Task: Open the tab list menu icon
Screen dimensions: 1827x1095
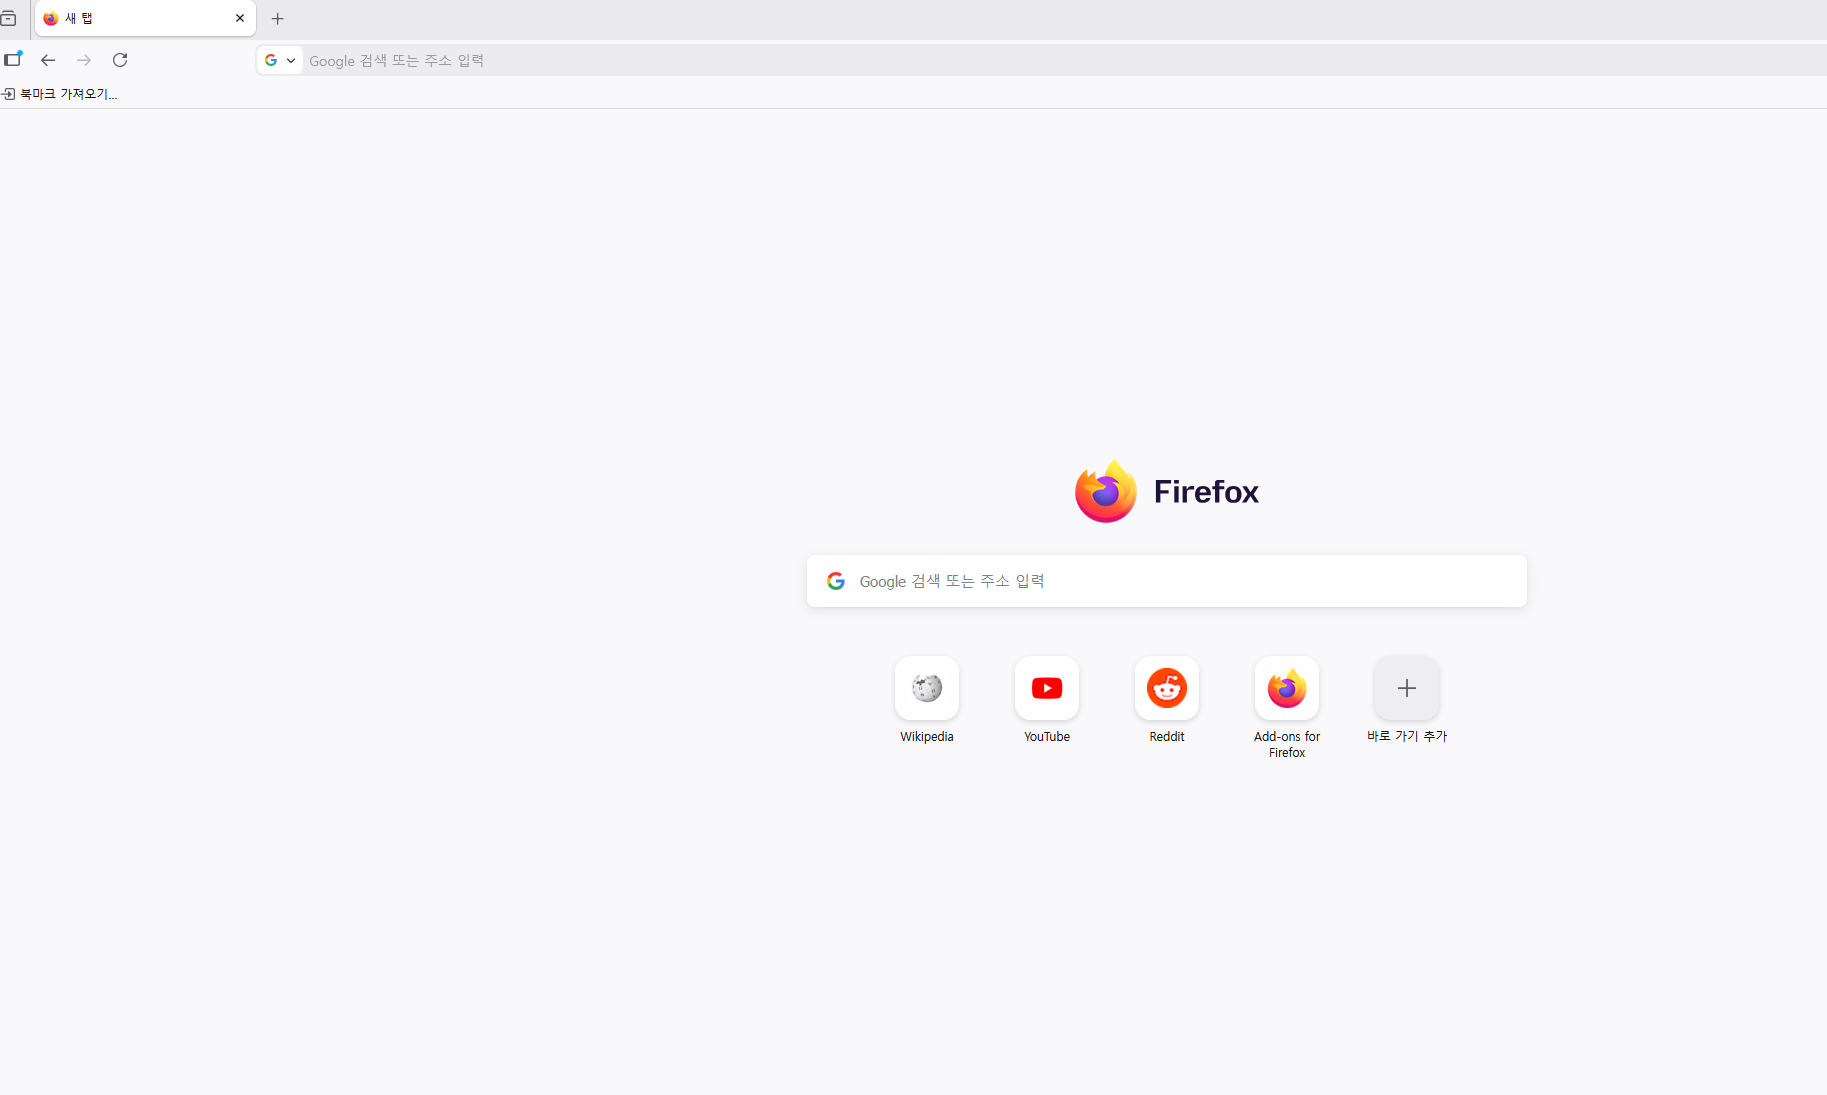Action: (8, 18)
